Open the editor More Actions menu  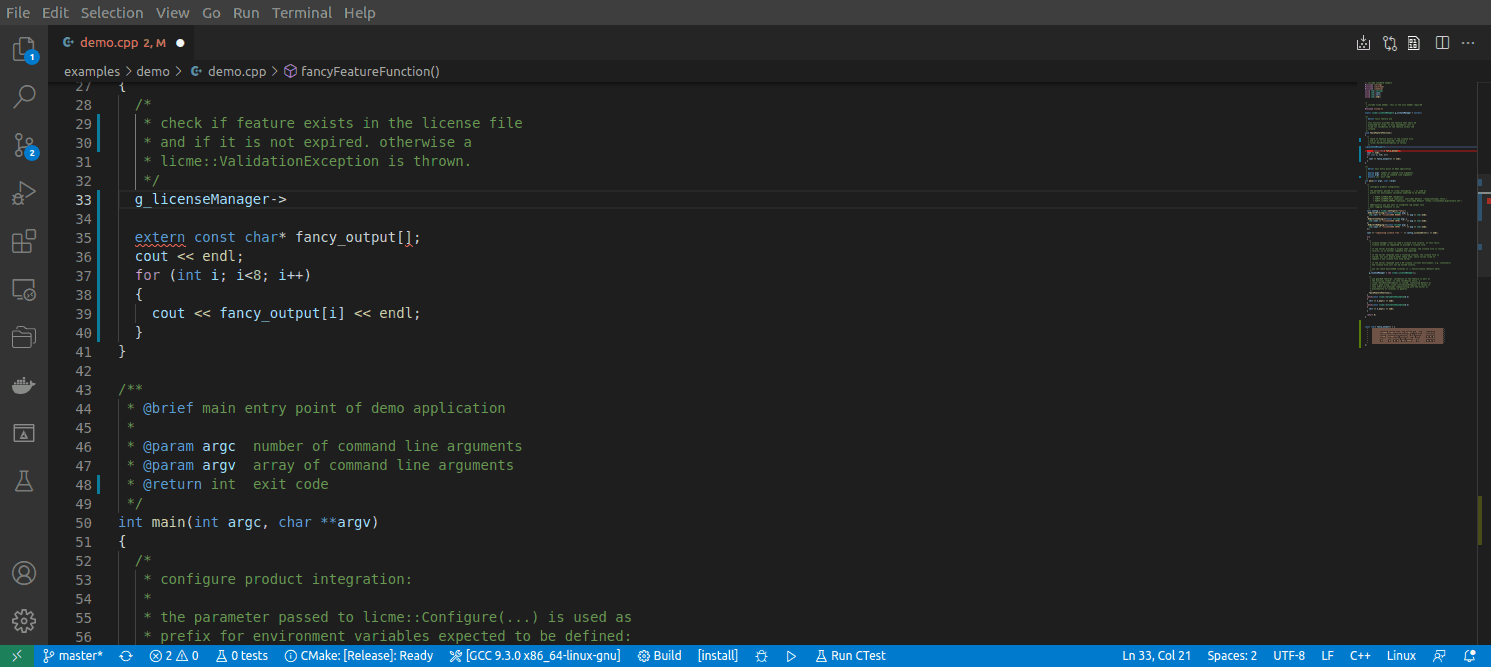pos(1468,43)
